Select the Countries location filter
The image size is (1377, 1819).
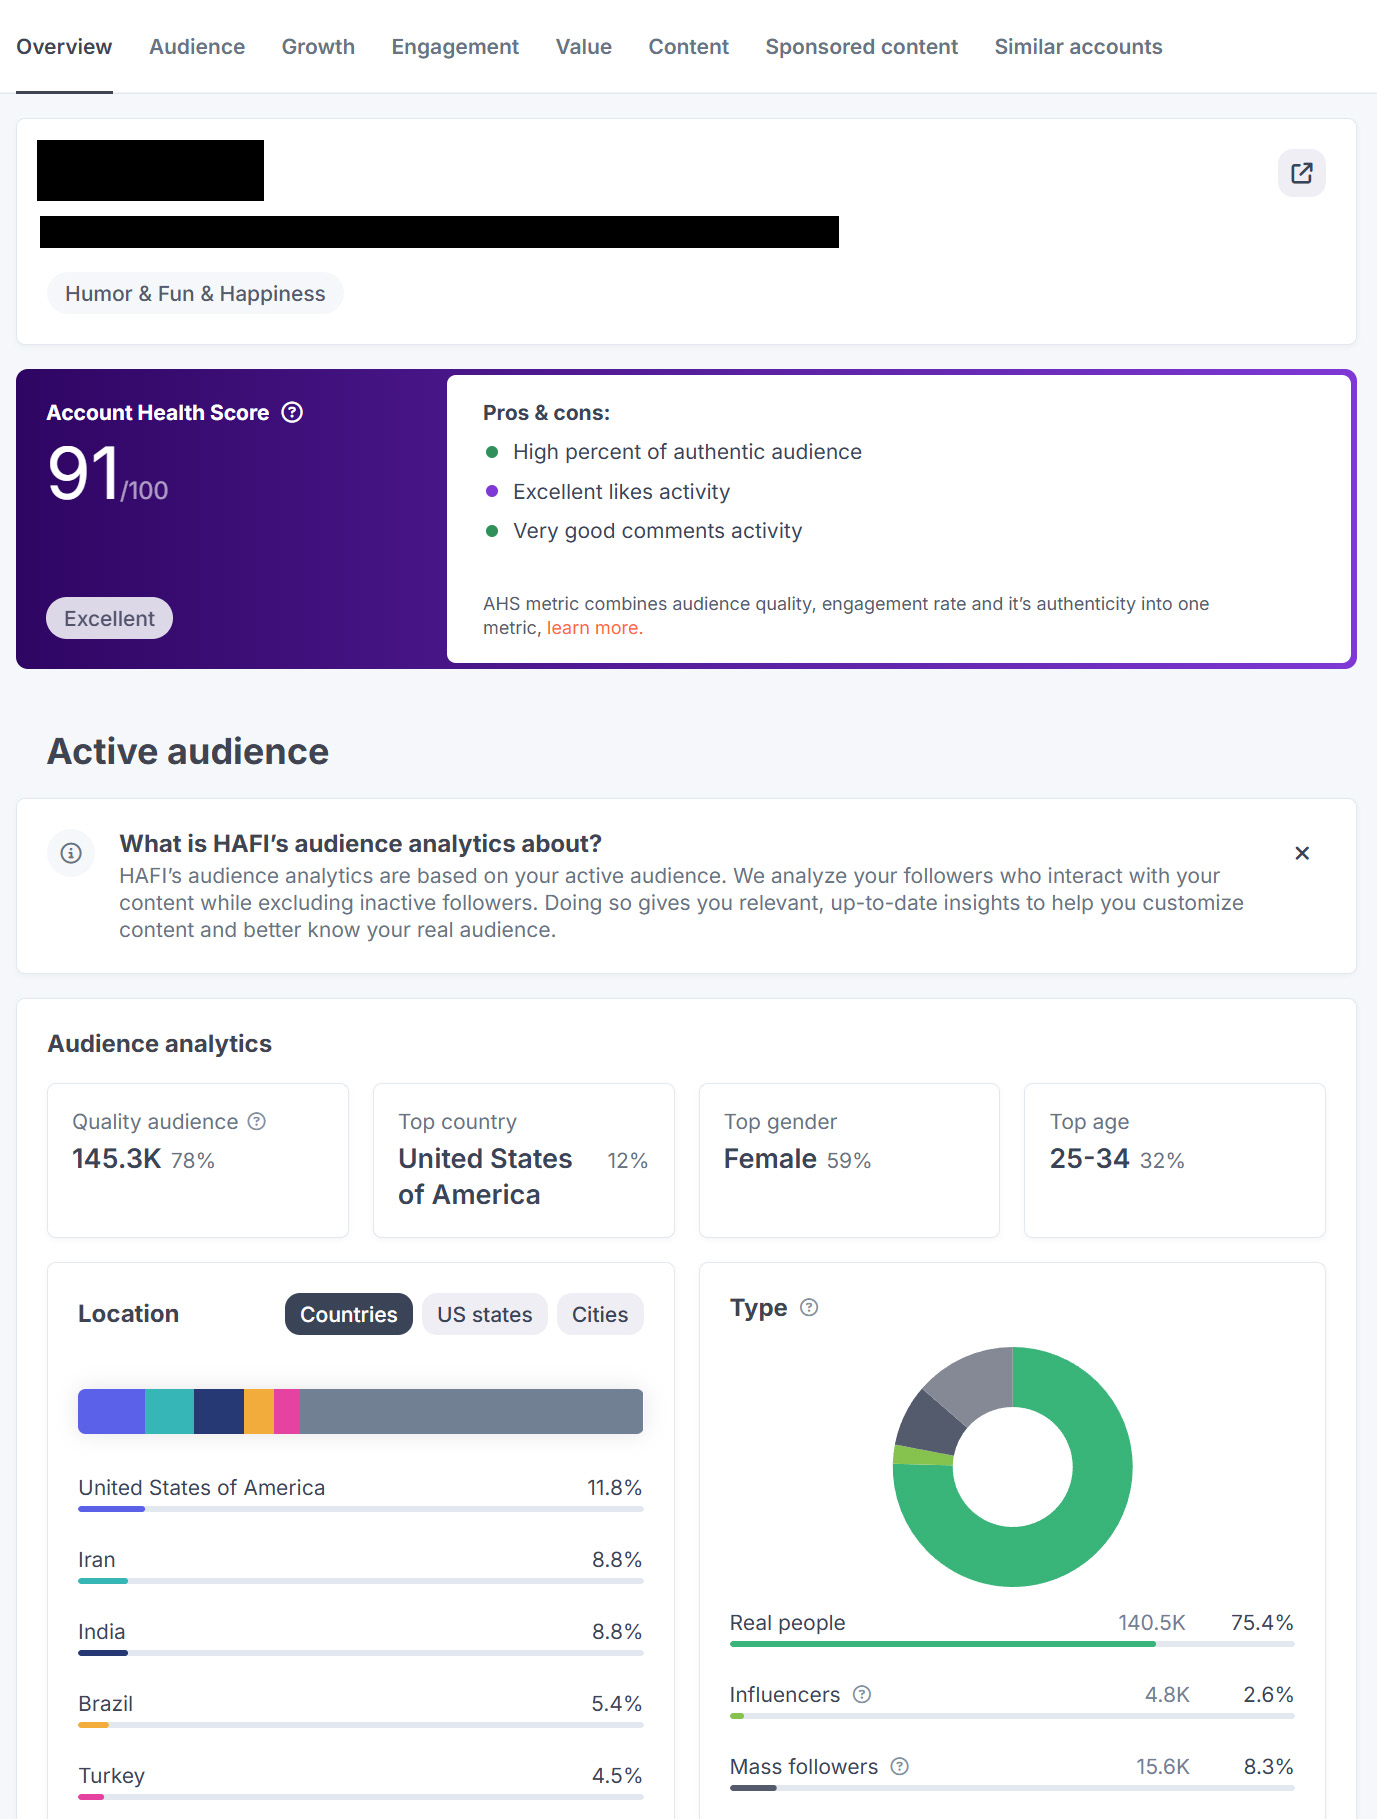tap(348, 1314)
